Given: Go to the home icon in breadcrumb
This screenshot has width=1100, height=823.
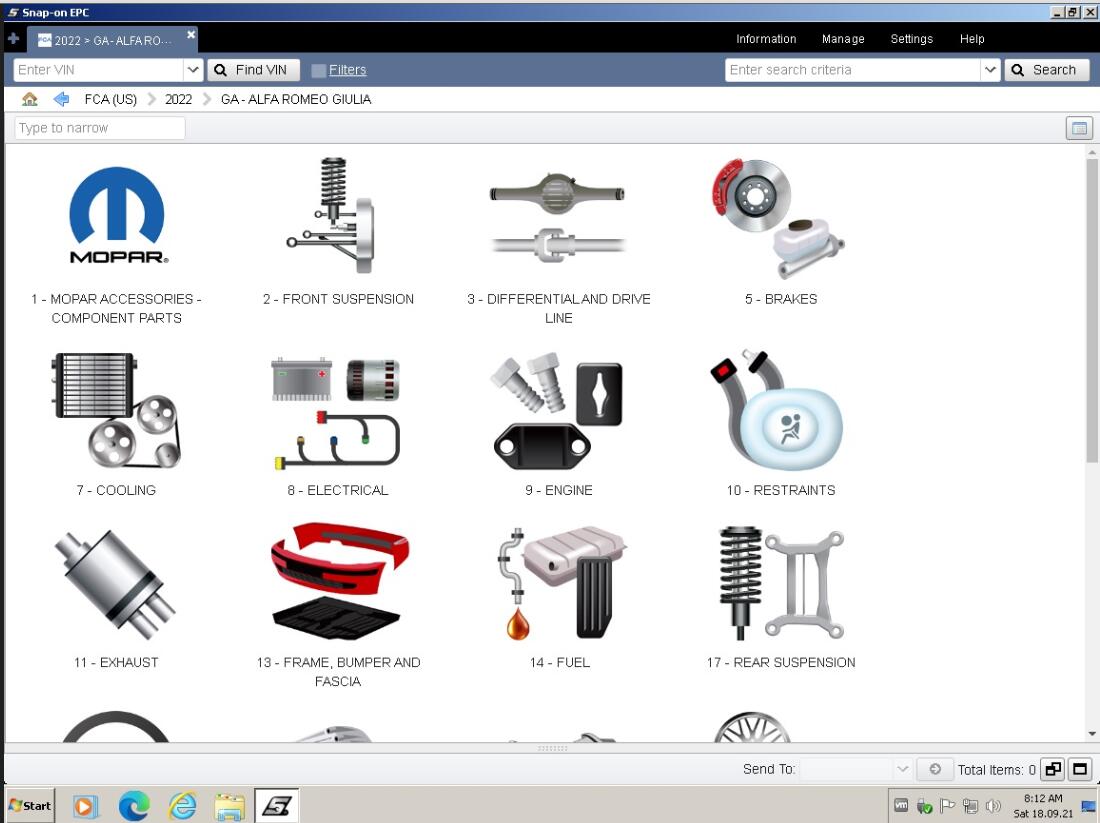Looking at the screenshot, I should 29,99.
